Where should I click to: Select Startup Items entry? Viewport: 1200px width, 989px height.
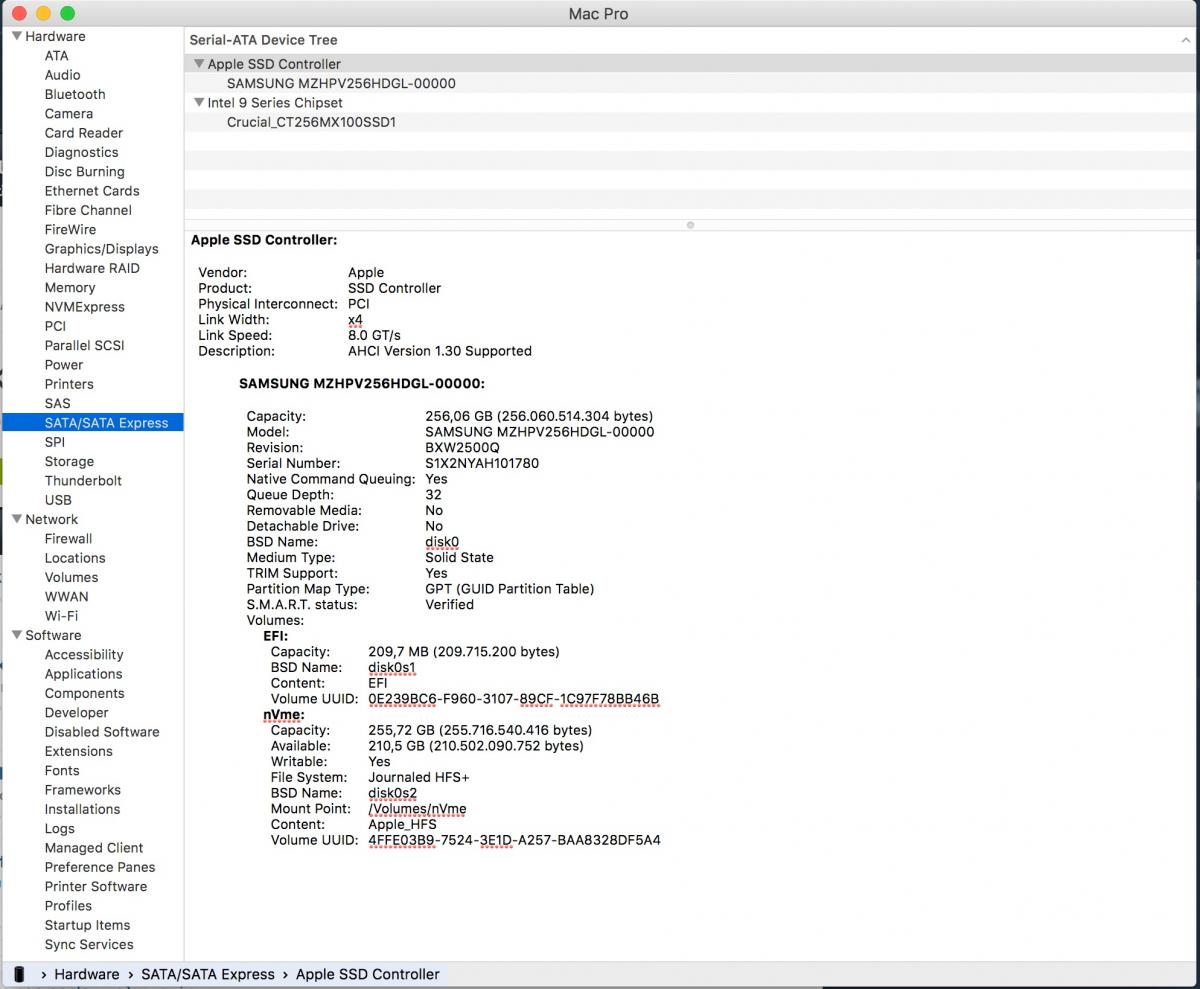pos(88,925)
